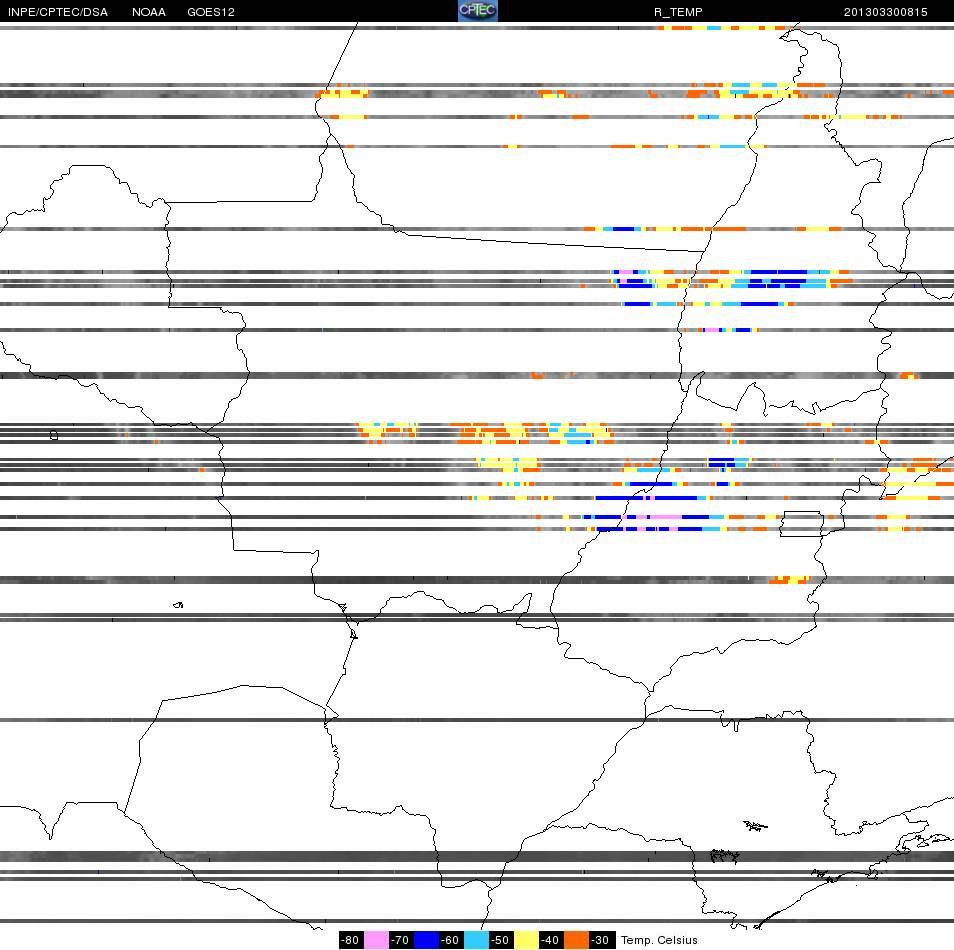Click the cyan -60 color swatch

click(x=476, y=940)
